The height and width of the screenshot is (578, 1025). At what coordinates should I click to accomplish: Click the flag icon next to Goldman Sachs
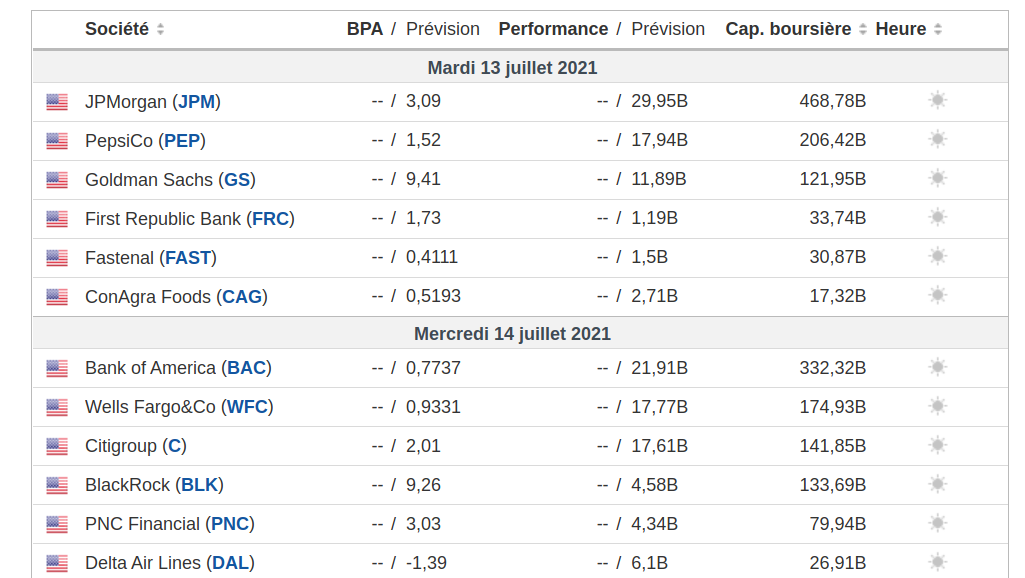tap(57, 180)
